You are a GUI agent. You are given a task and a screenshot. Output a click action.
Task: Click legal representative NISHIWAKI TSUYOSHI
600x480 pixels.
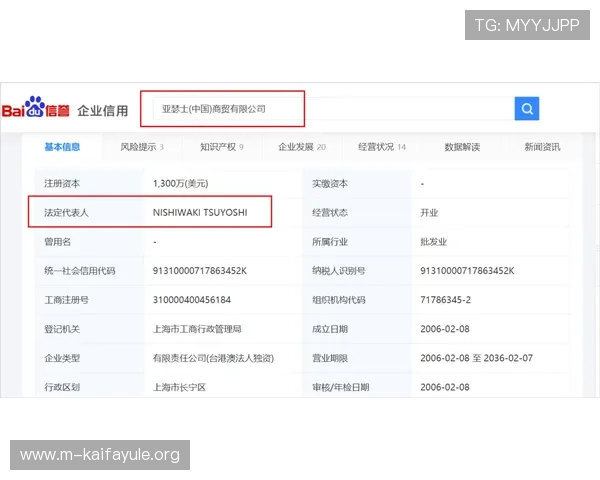coord(200,212)
